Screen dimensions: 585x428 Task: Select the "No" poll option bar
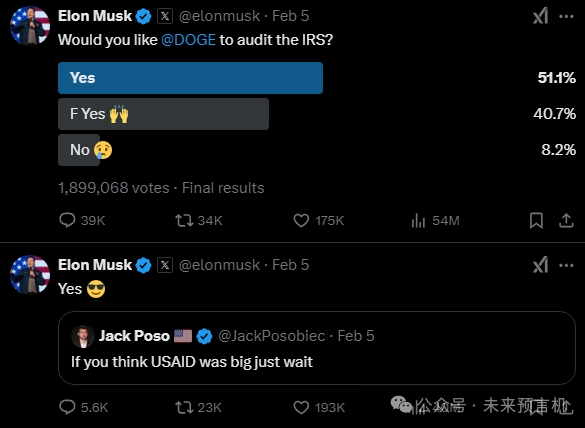tap(79, 150)
